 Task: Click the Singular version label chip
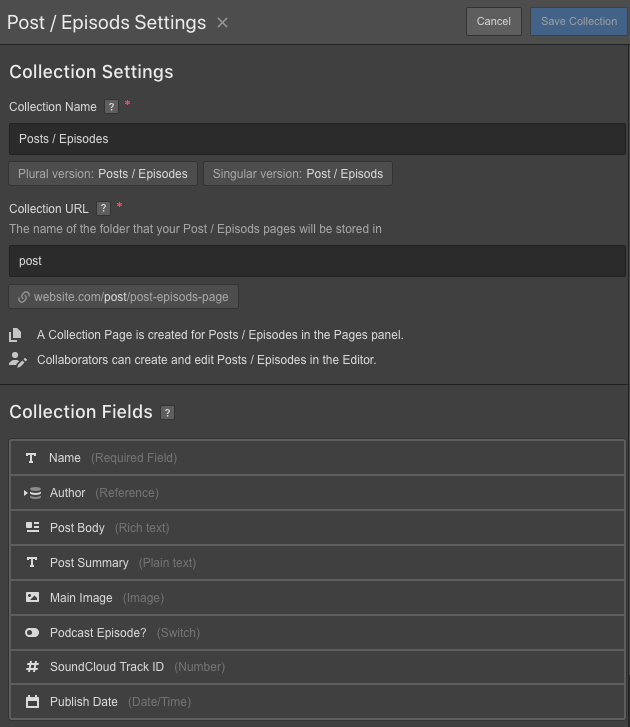(298, 174)
